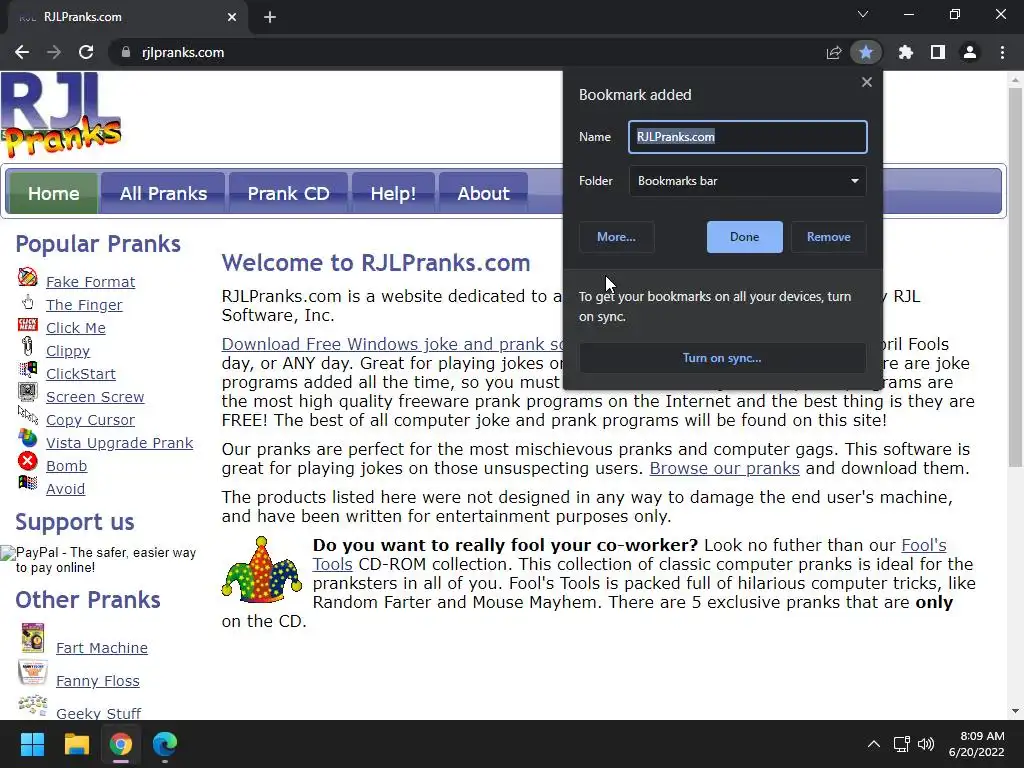Click the page vertical scrollbar thumb
Screen dimensions: 1024x768
coord(1015,278)
